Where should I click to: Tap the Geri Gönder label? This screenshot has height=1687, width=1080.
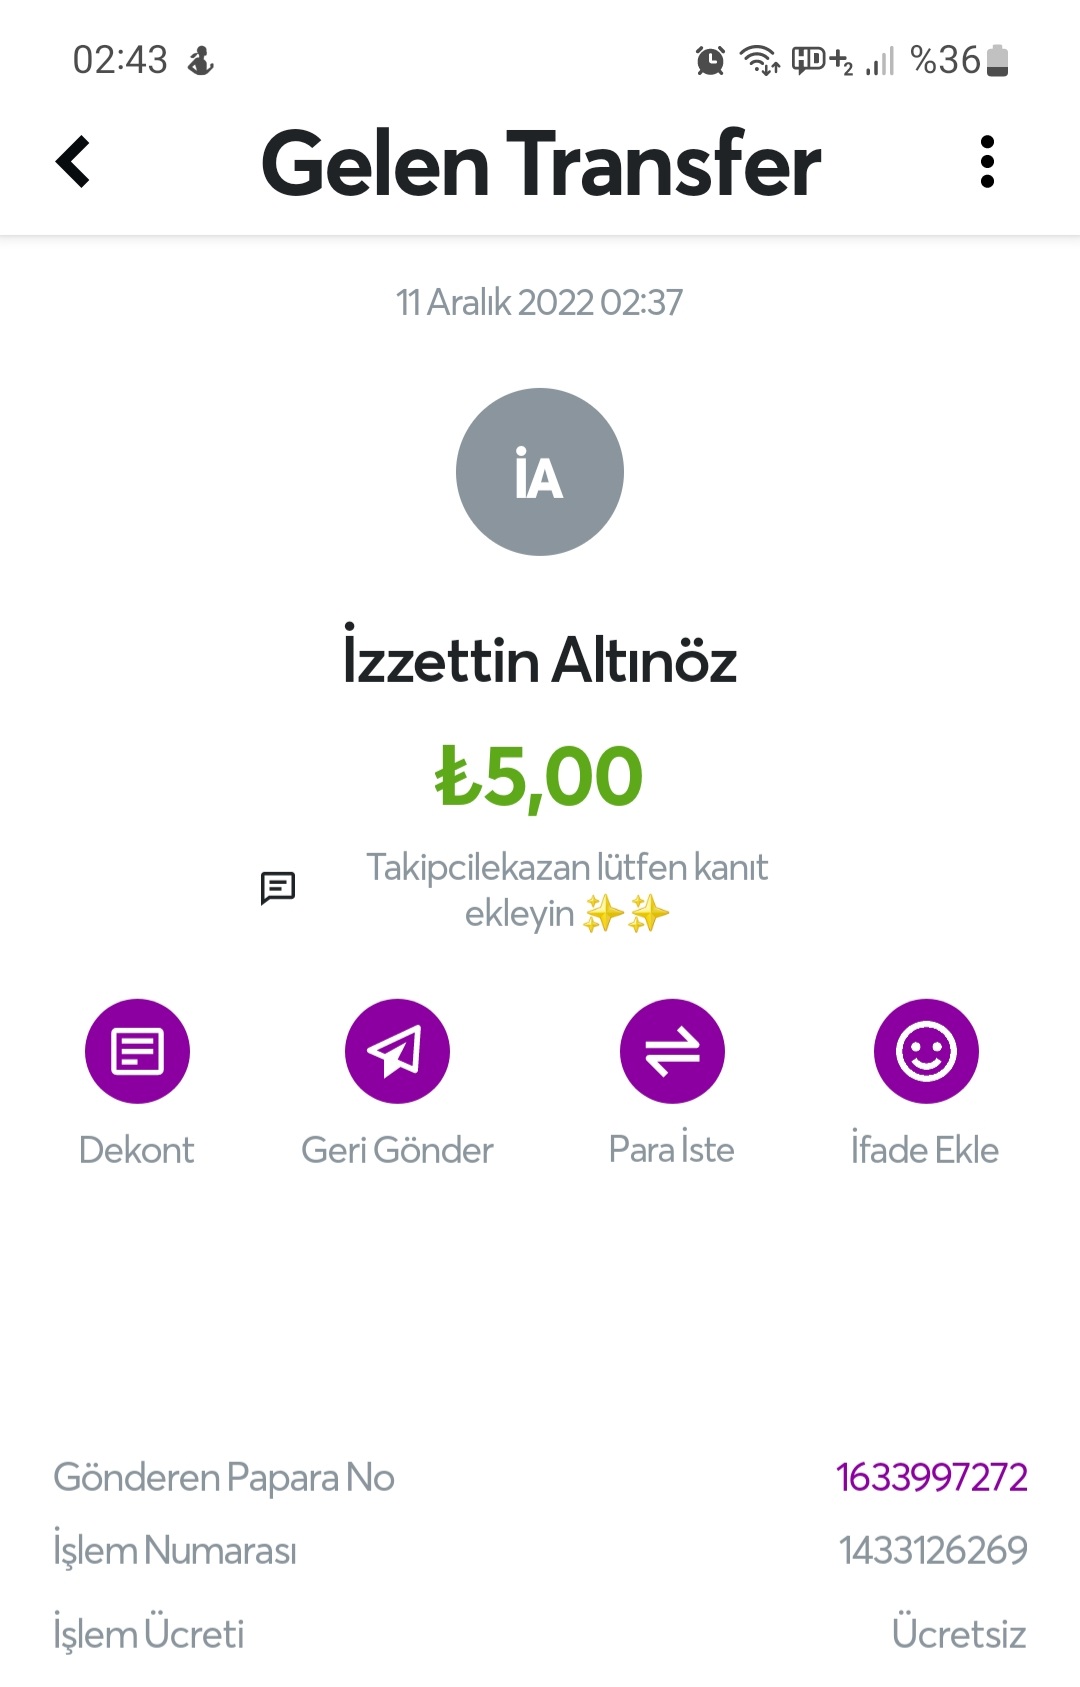coord(397,1150)
